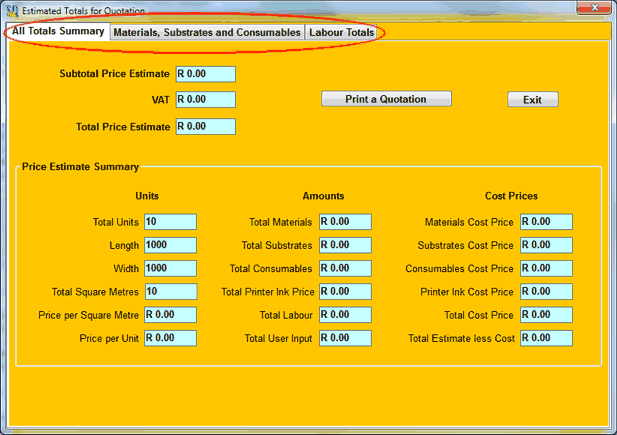Image resolution: width=617 pixels, height=435 pixels.
Task: Switch to All Totals Summary tab
Action: tap(58, 32)
